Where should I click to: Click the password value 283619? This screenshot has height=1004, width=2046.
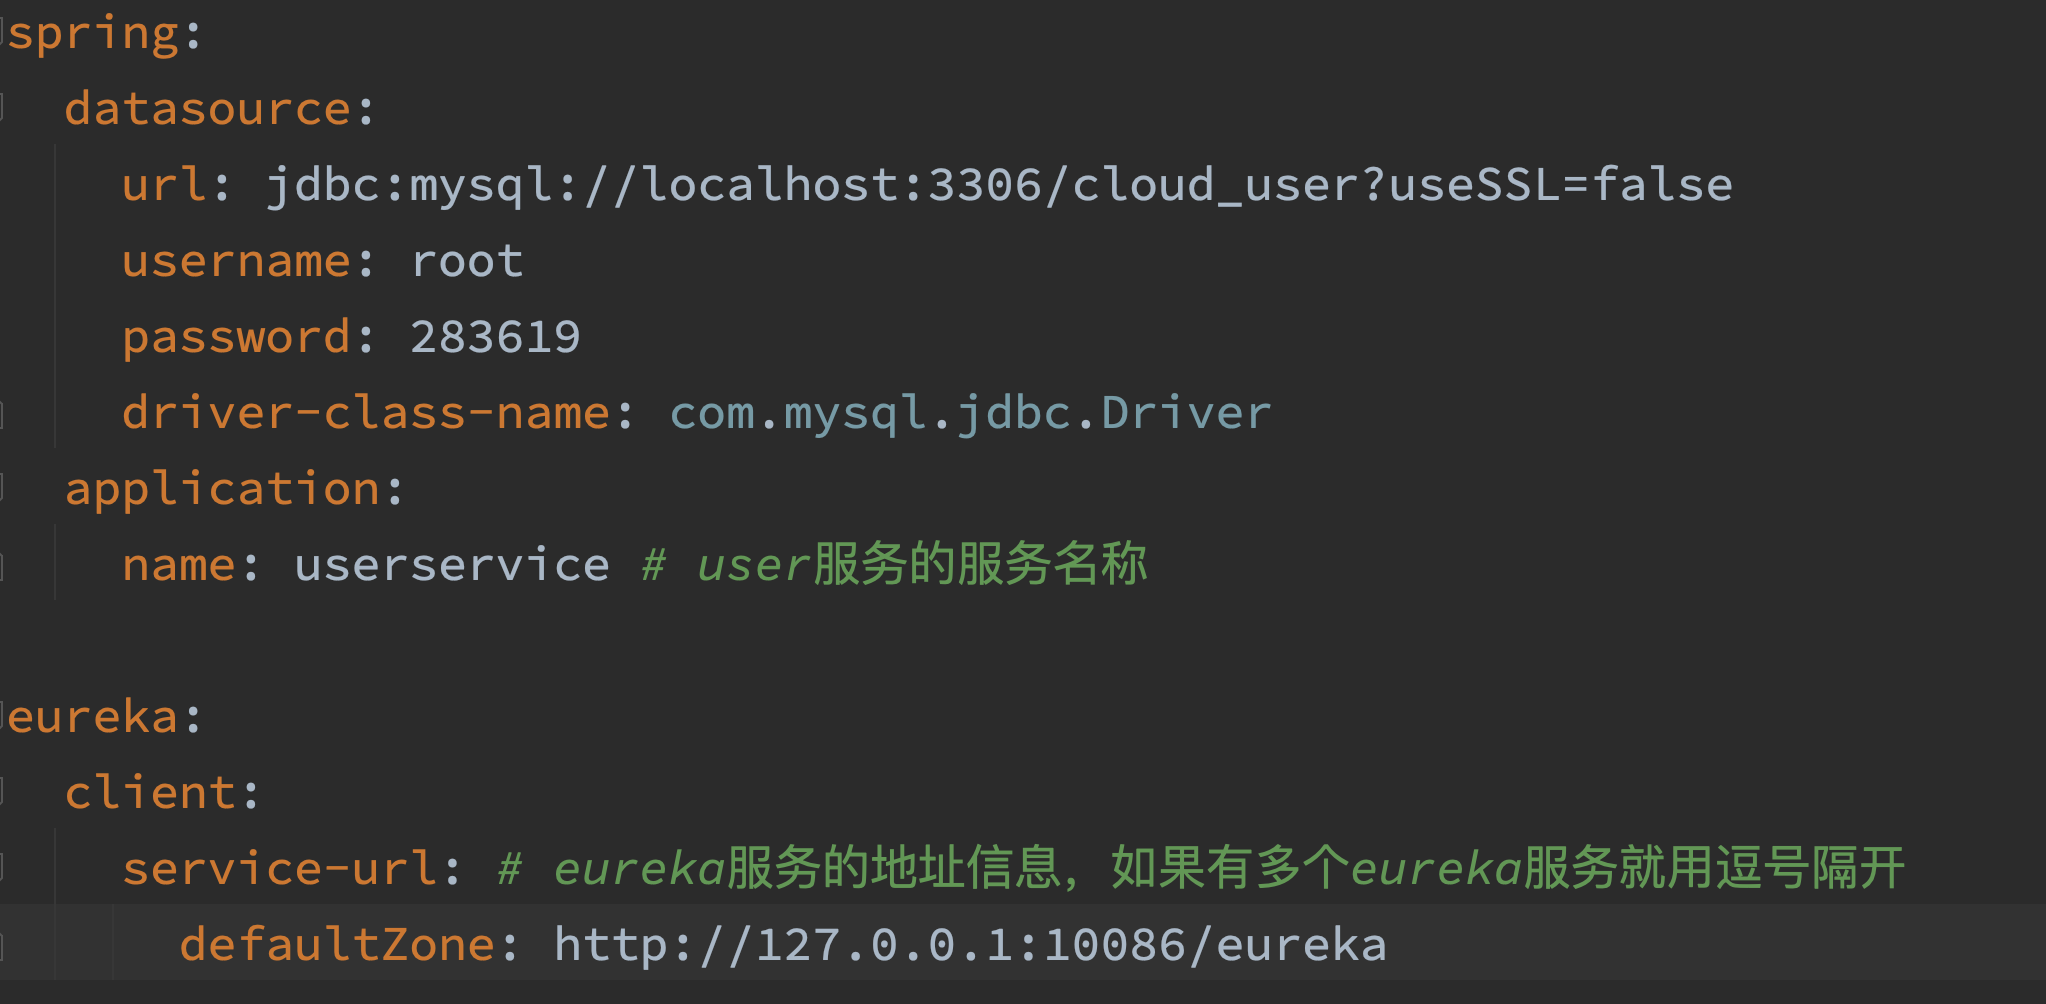[x=494, y=337]
